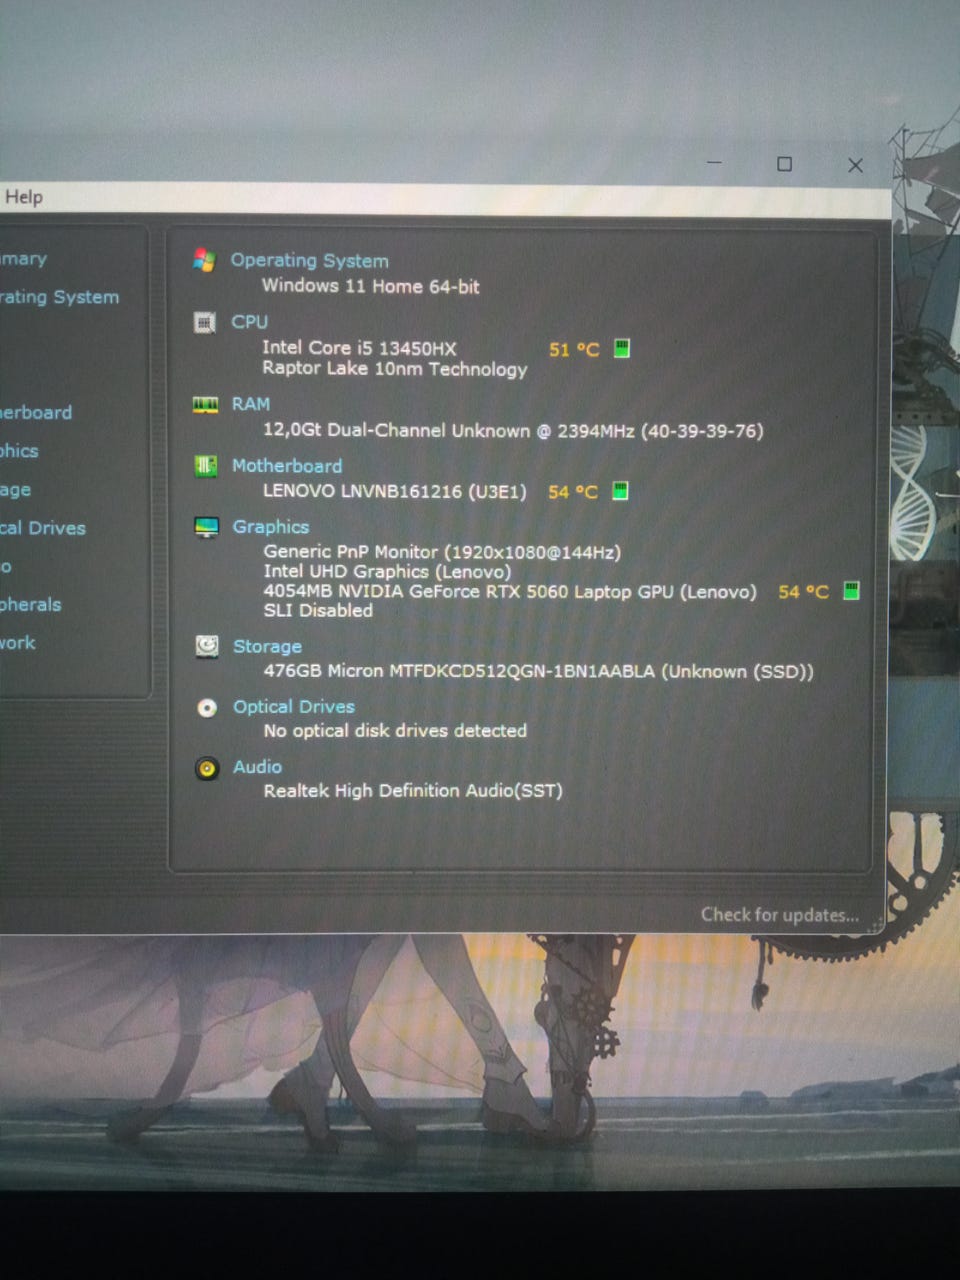Click the Audio speaker icon
960x1280 pixels.
point(207,768)
